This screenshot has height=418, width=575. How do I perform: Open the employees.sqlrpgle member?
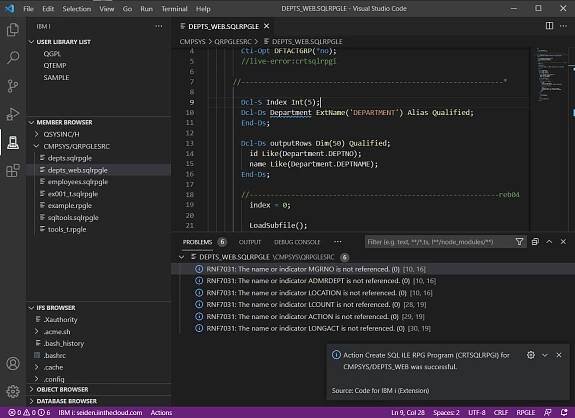(x=78, y=182)
